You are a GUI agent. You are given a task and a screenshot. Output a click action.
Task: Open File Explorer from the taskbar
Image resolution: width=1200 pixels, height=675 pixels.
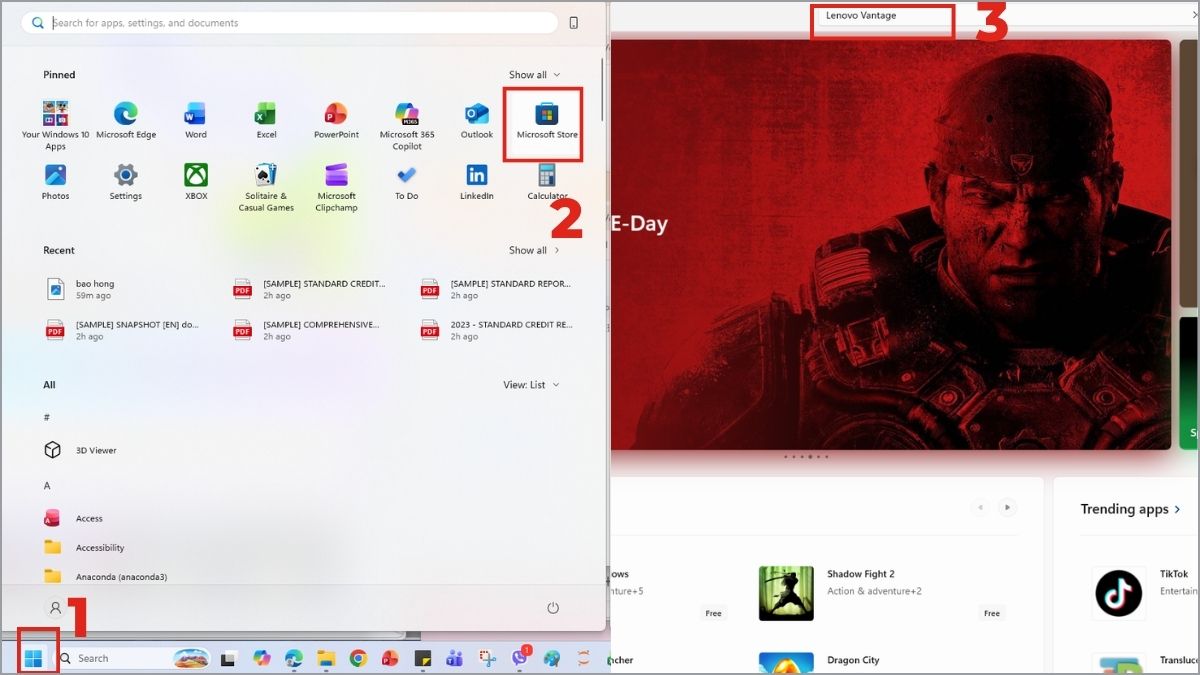point(325,658)
